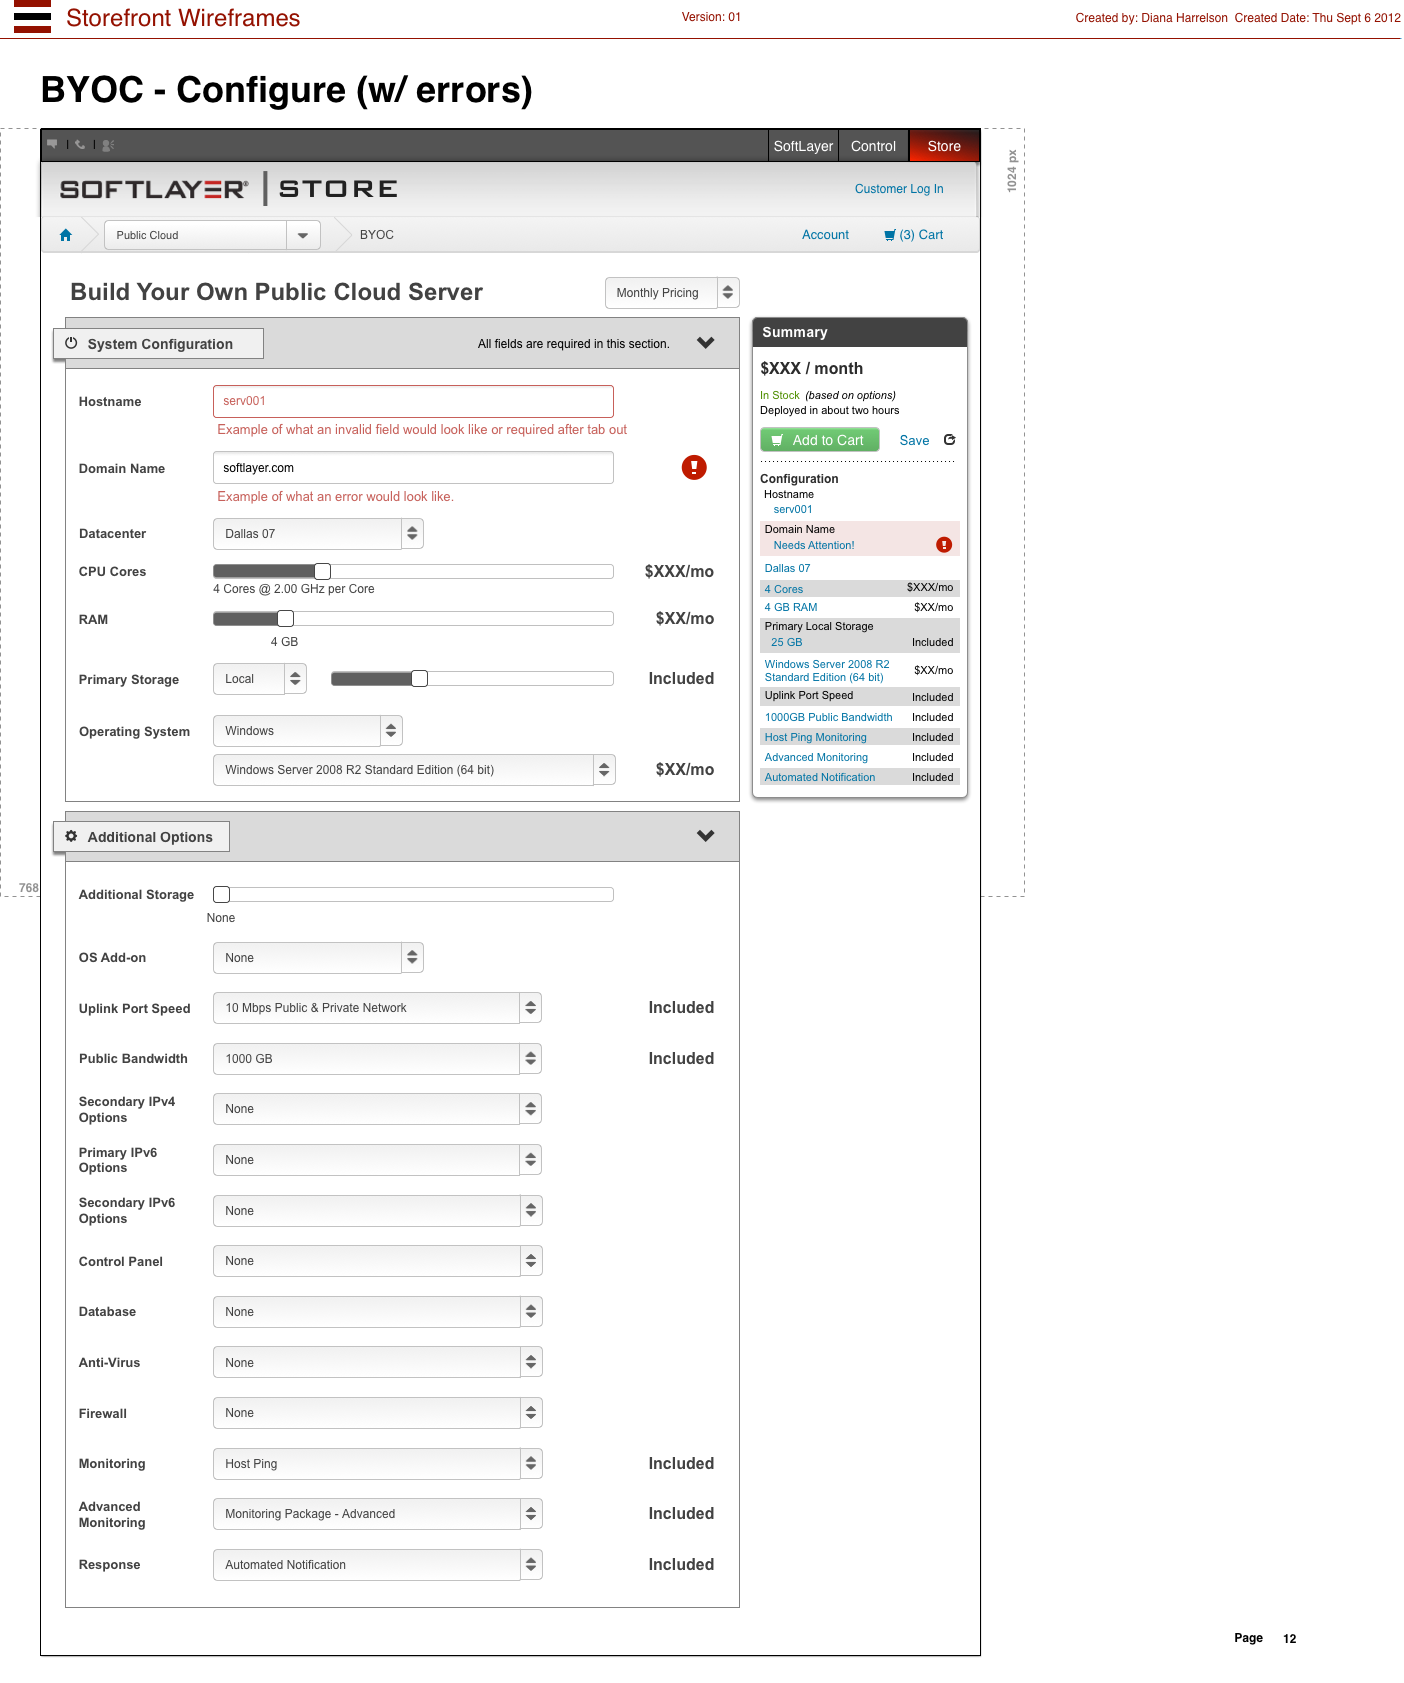
Task: Open the Primary IPv6 Options dropdown
Action: pyautogui.click(x=377, y=1160)
